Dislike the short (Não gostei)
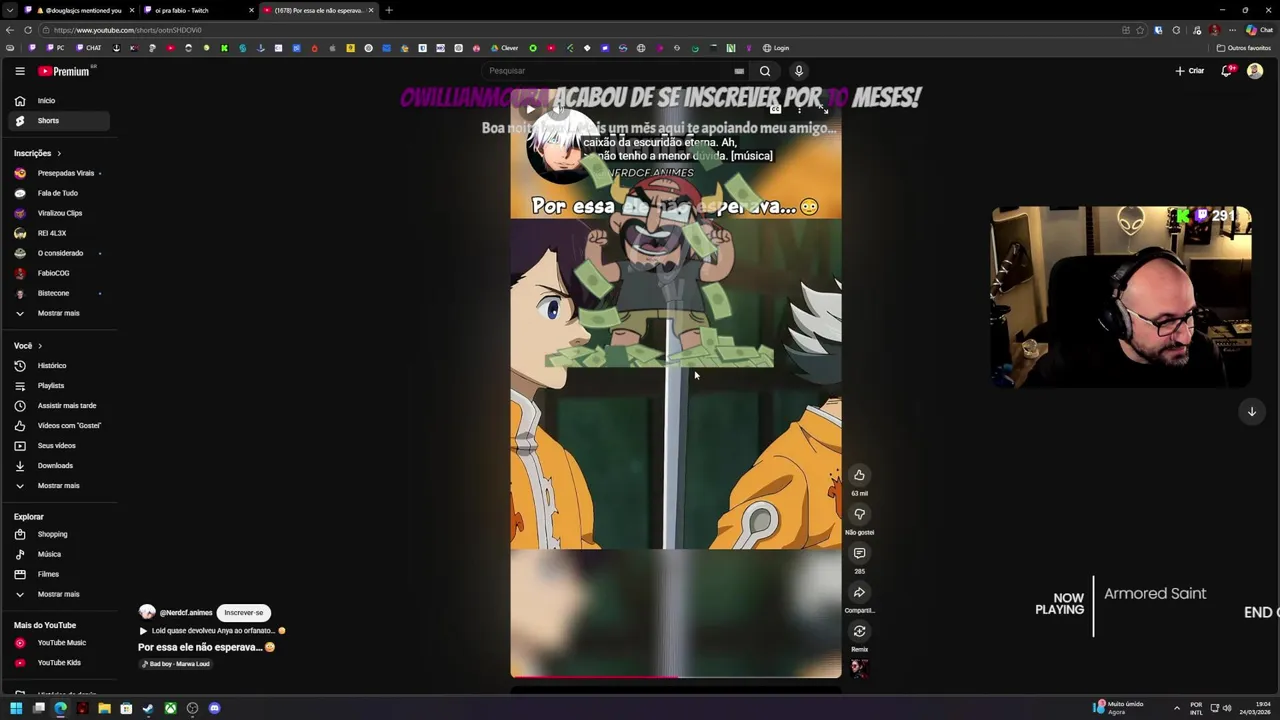This screenshot has height=720, width=1280. pos(859,514)
